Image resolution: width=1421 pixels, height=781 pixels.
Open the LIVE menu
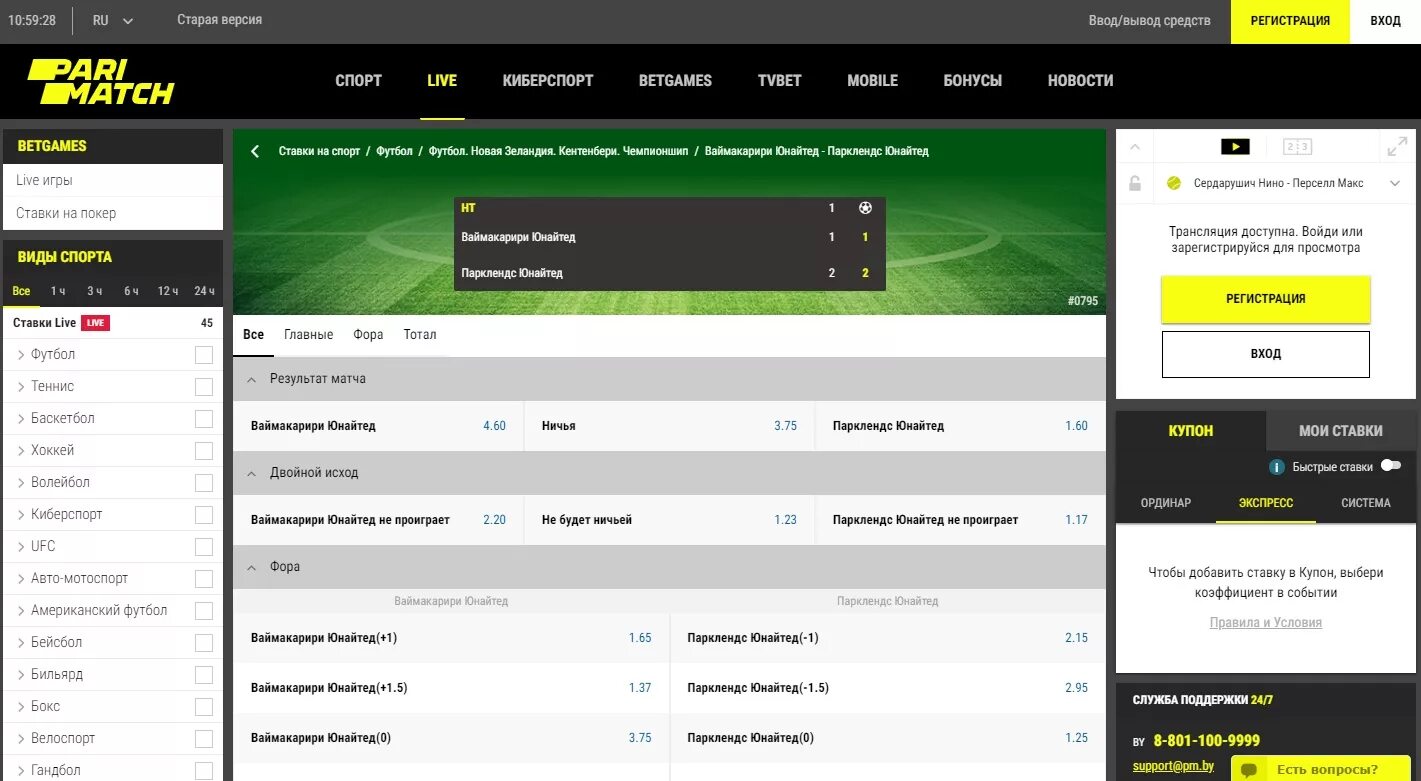(442, 81)
